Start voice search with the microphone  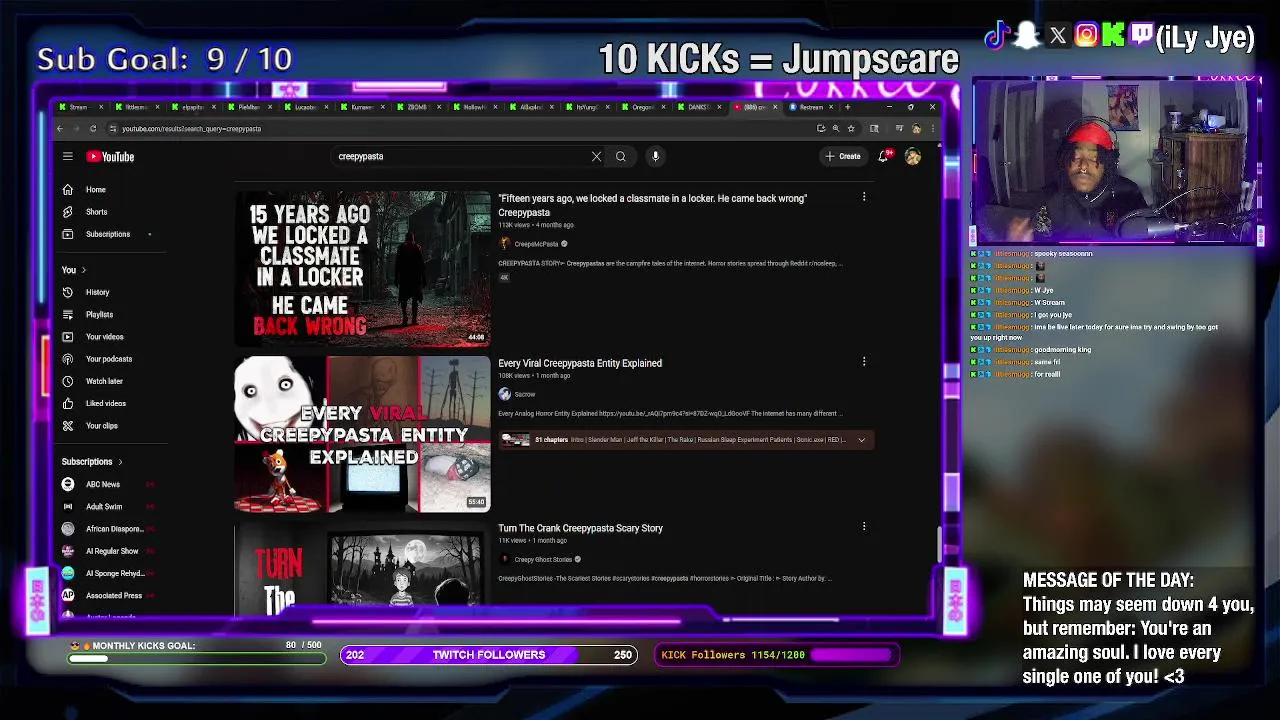point(655,156)
